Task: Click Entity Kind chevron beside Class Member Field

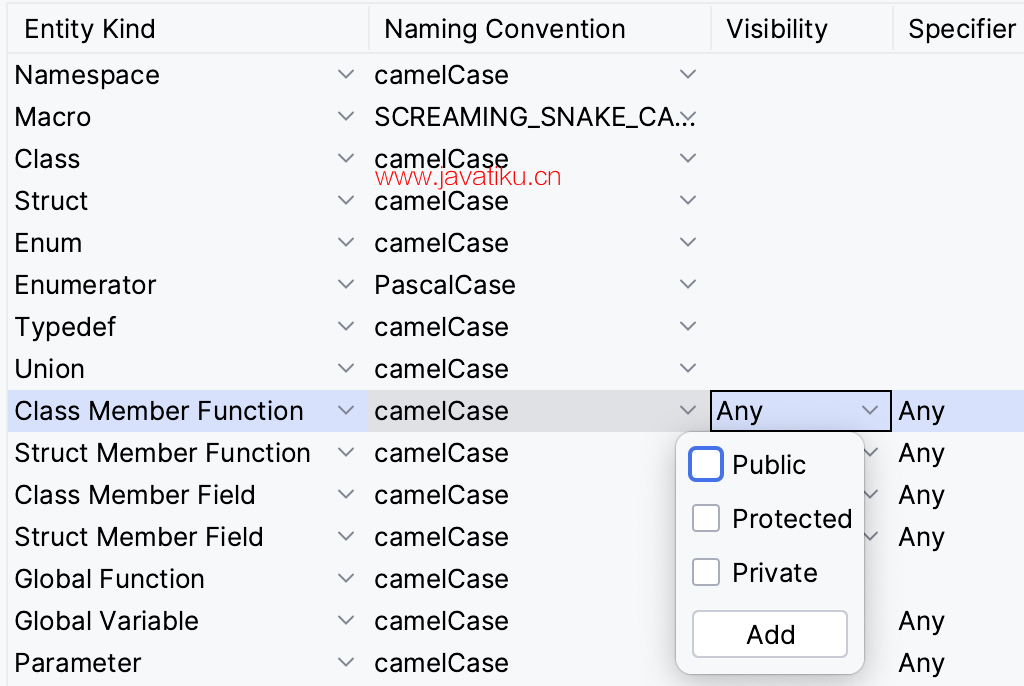Action: [346, 495]
